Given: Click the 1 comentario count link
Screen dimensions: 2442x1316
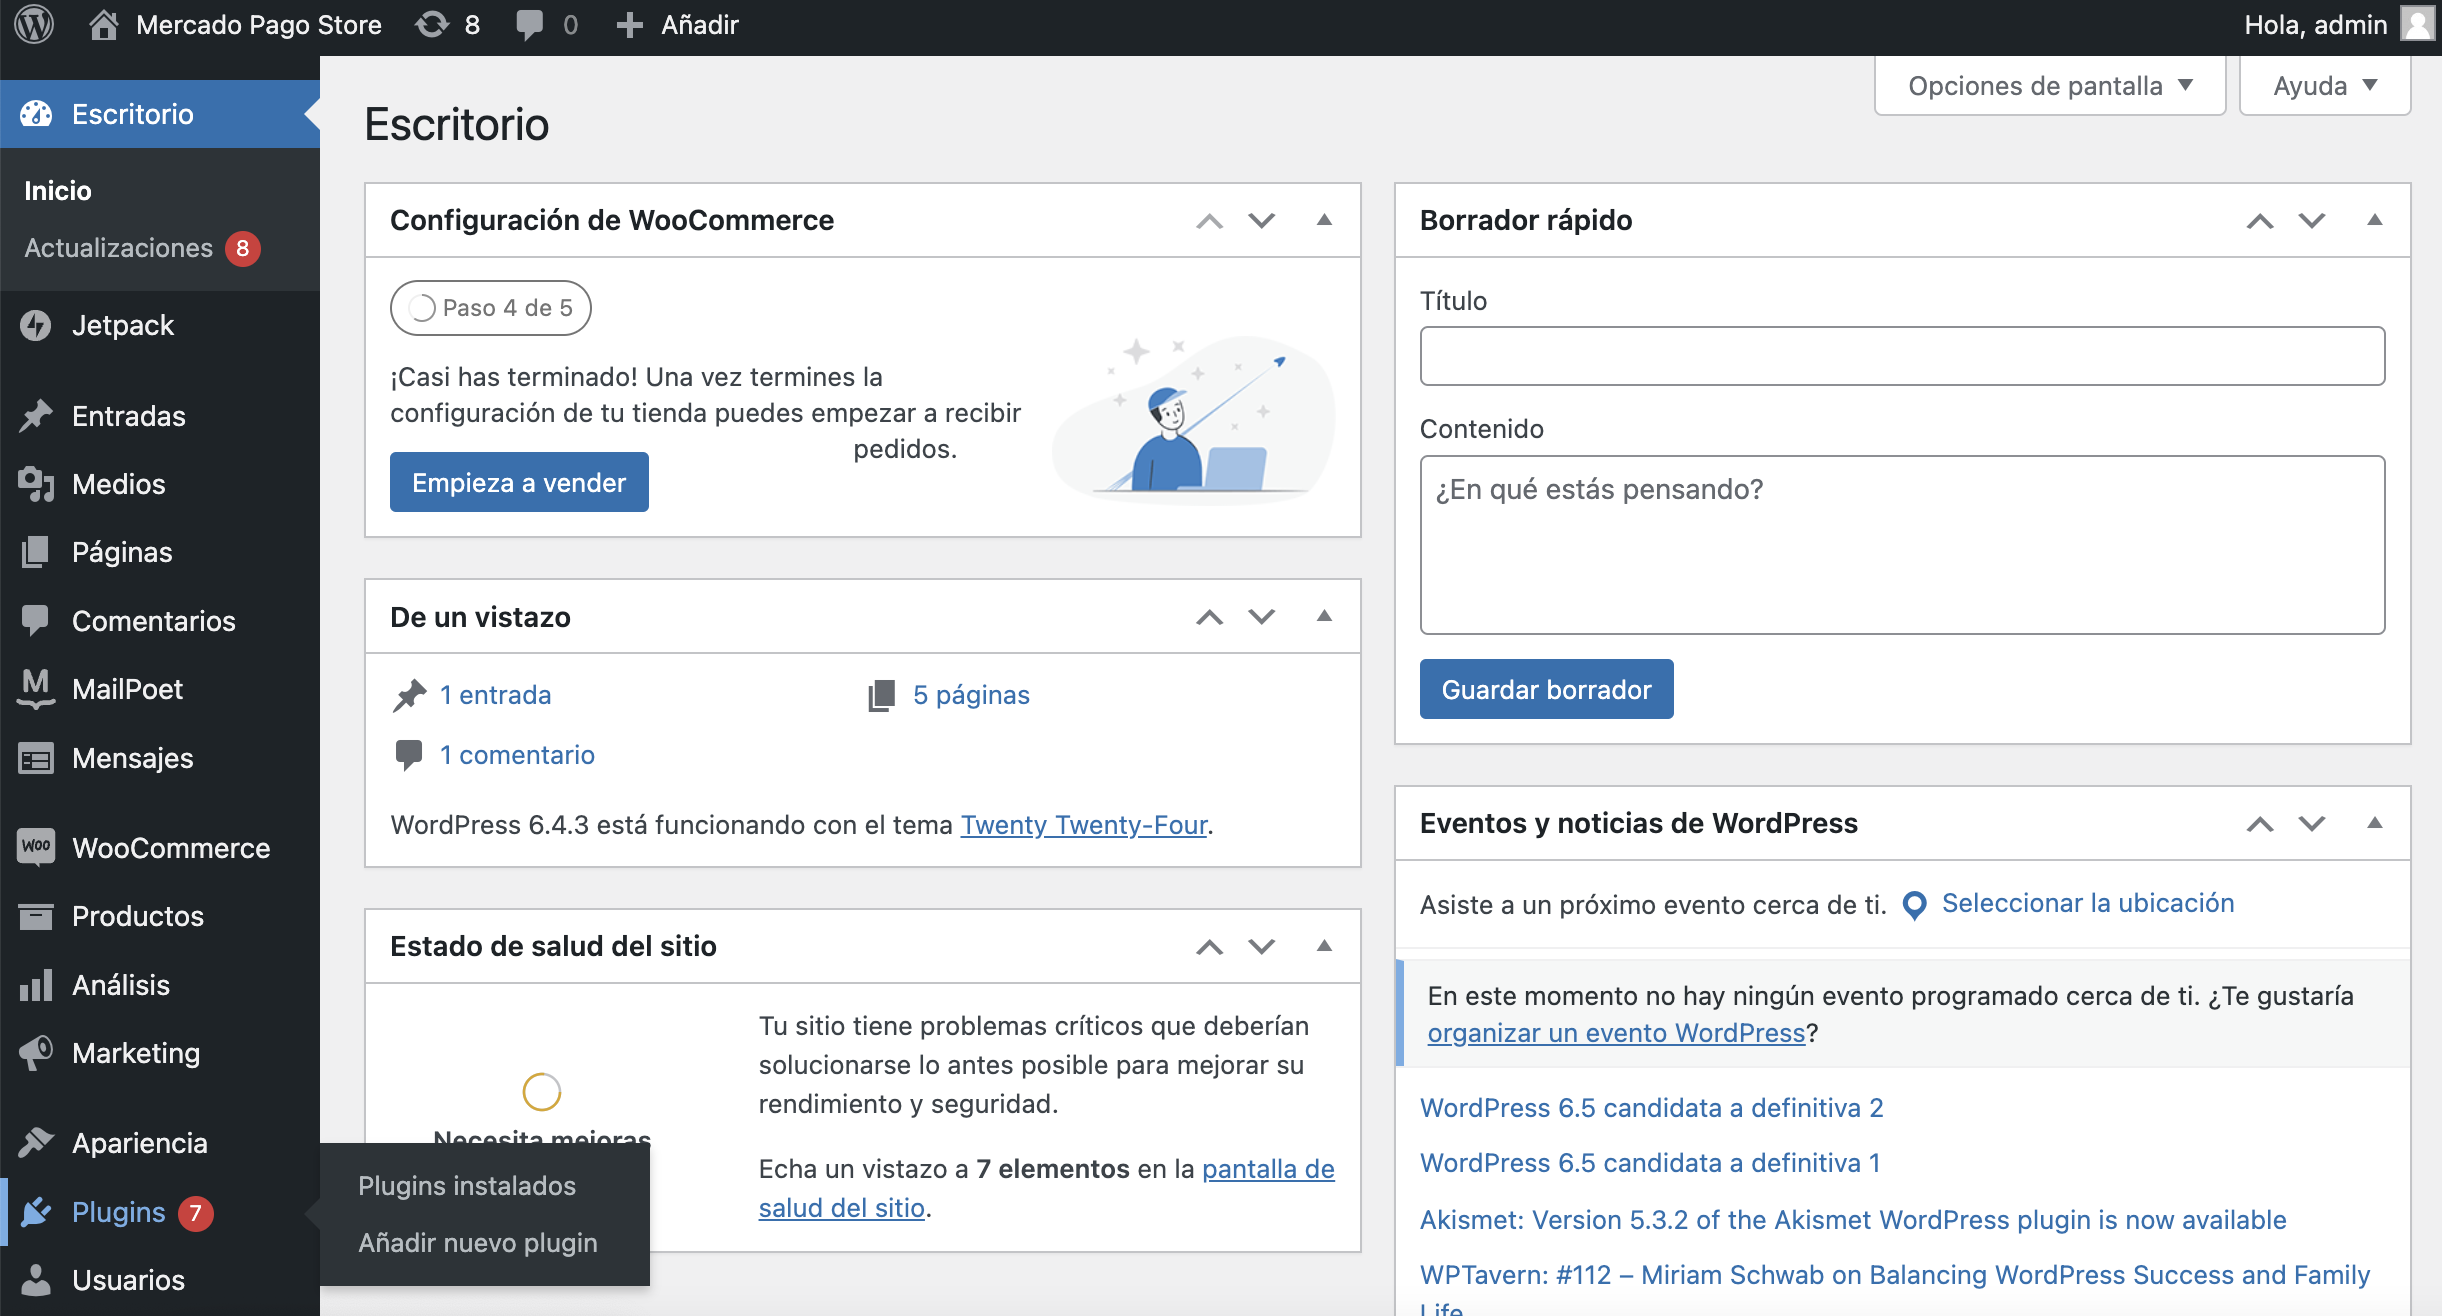Looking at the screenshot, I should pos(517,755).
